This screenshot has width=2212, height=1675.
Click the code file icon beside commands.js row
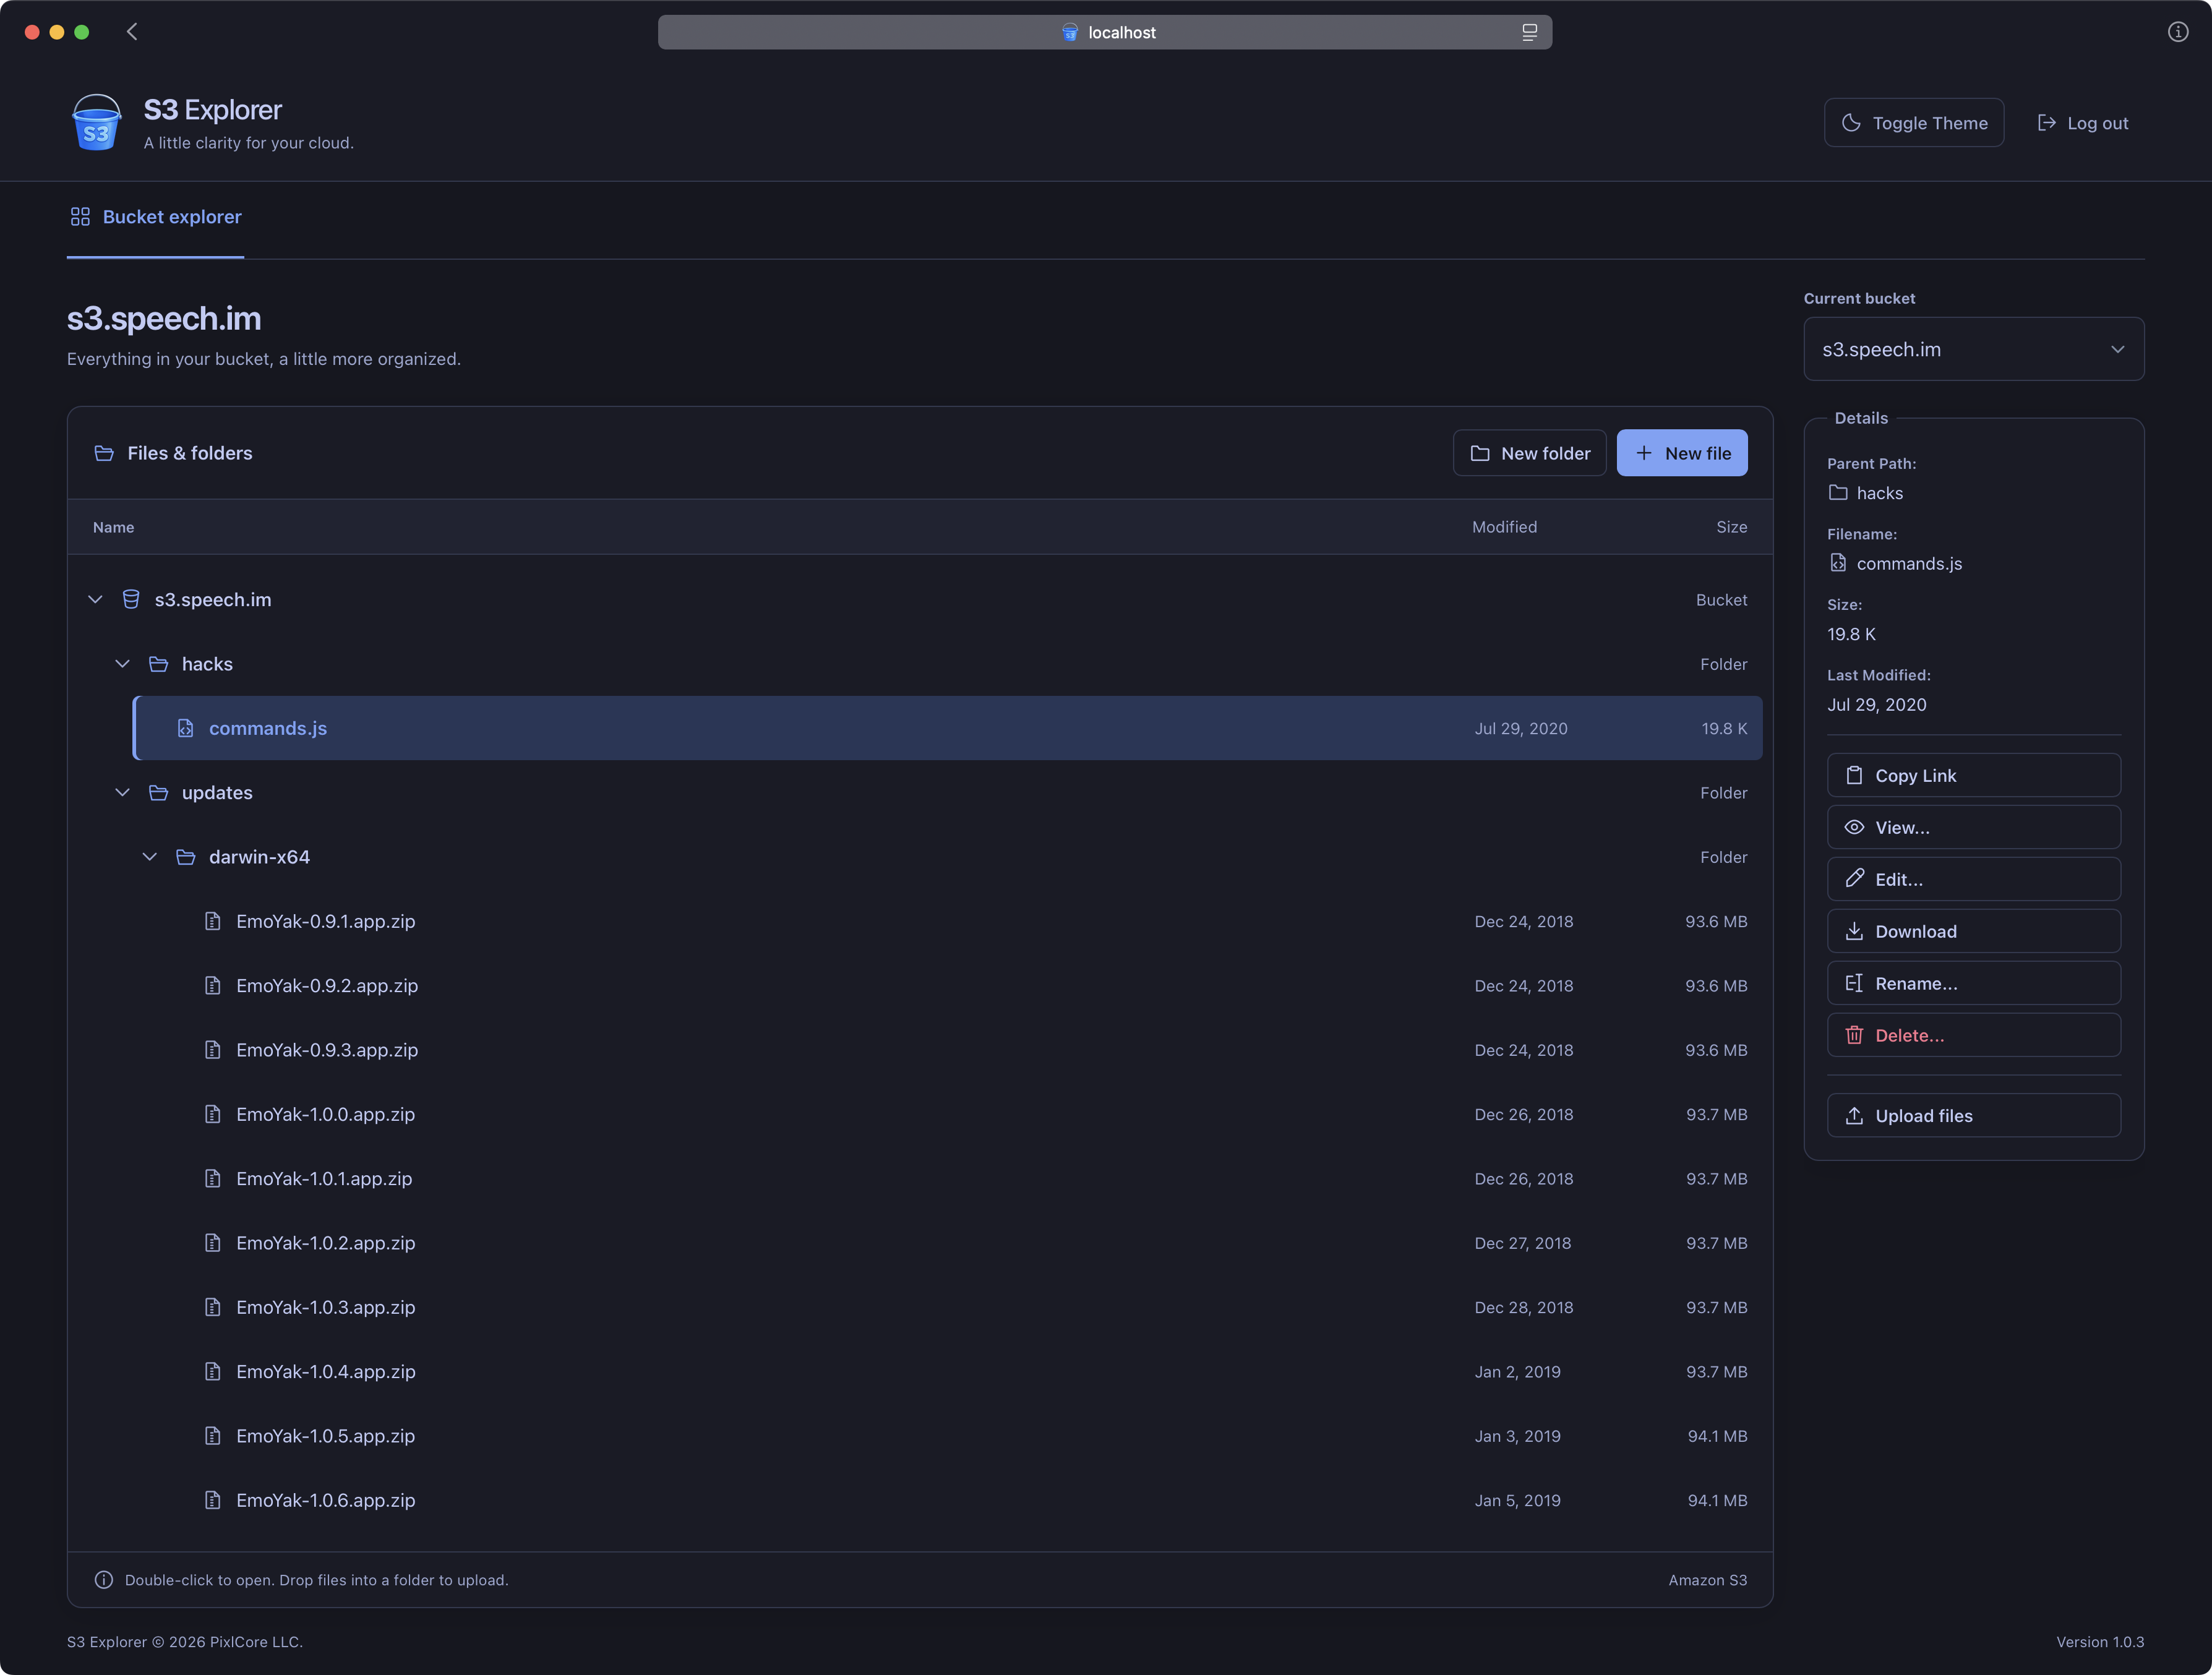coord(185,728)
